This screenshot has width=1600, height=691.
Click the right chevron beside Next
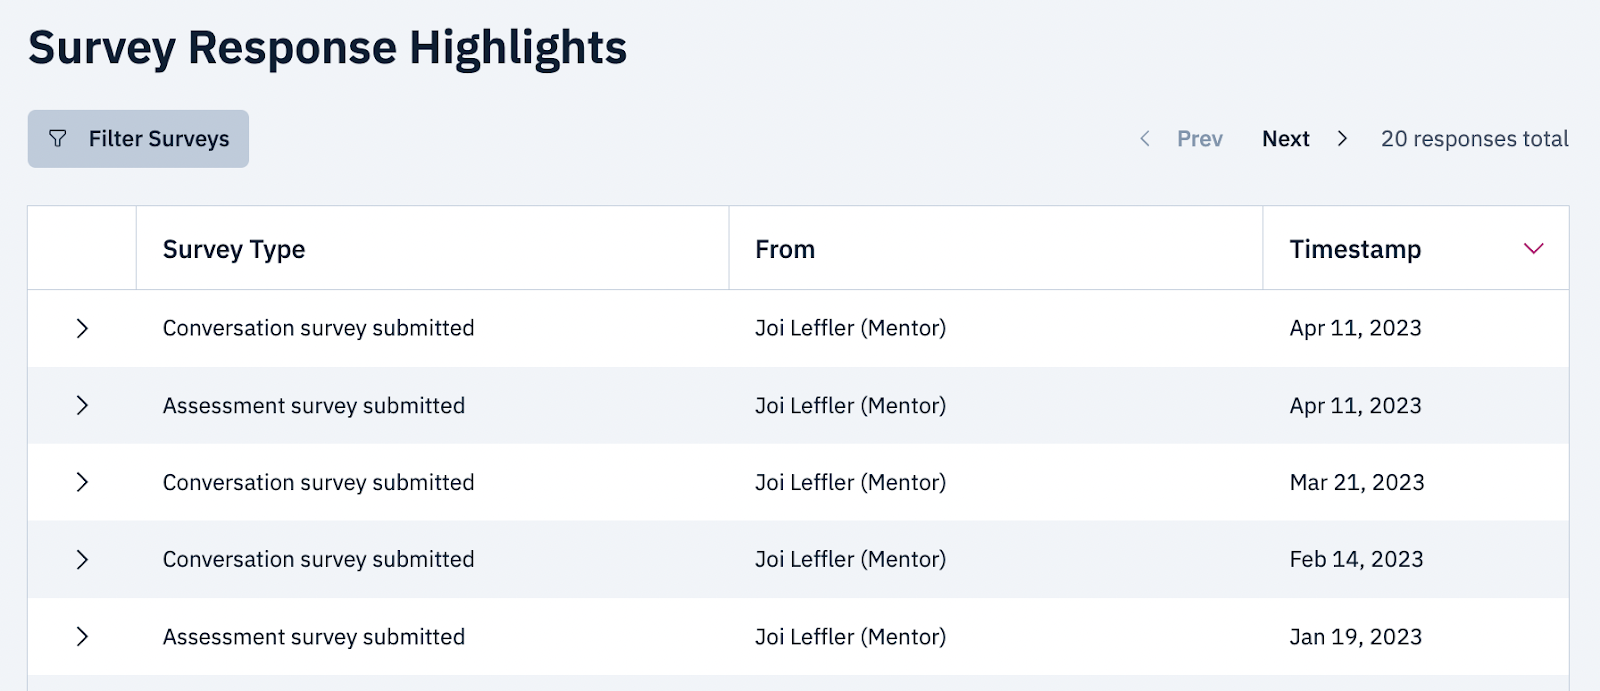click(1342, 139)
